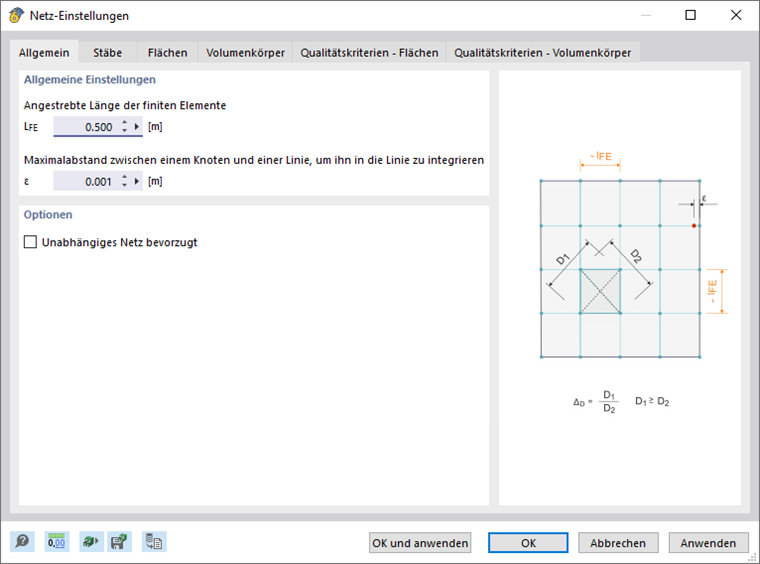Image resolution: width=760 pixels, height=564 pixels.
Task: Click the mesh diagram preview image
Action: point(620,288)
